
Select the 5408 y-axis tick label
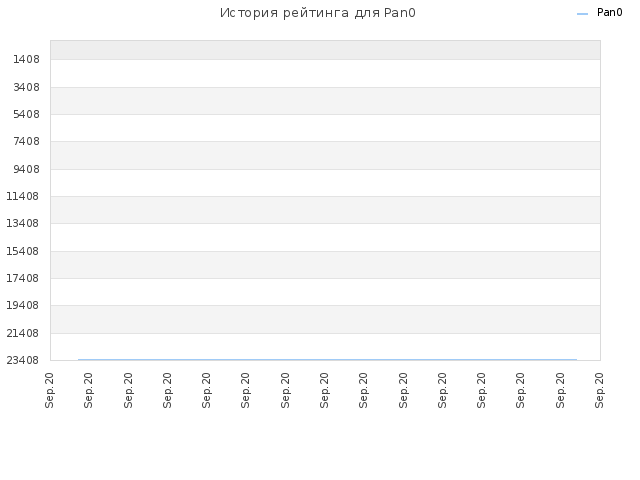[27, 114]
